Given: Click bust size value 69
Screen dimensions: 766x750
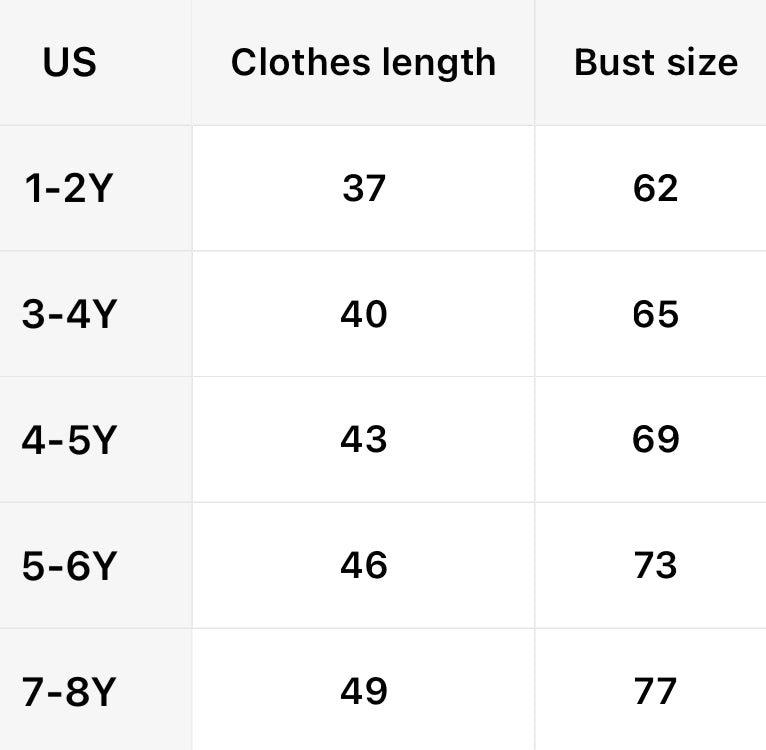Looking at the screenshot, I should pos(656,440).
